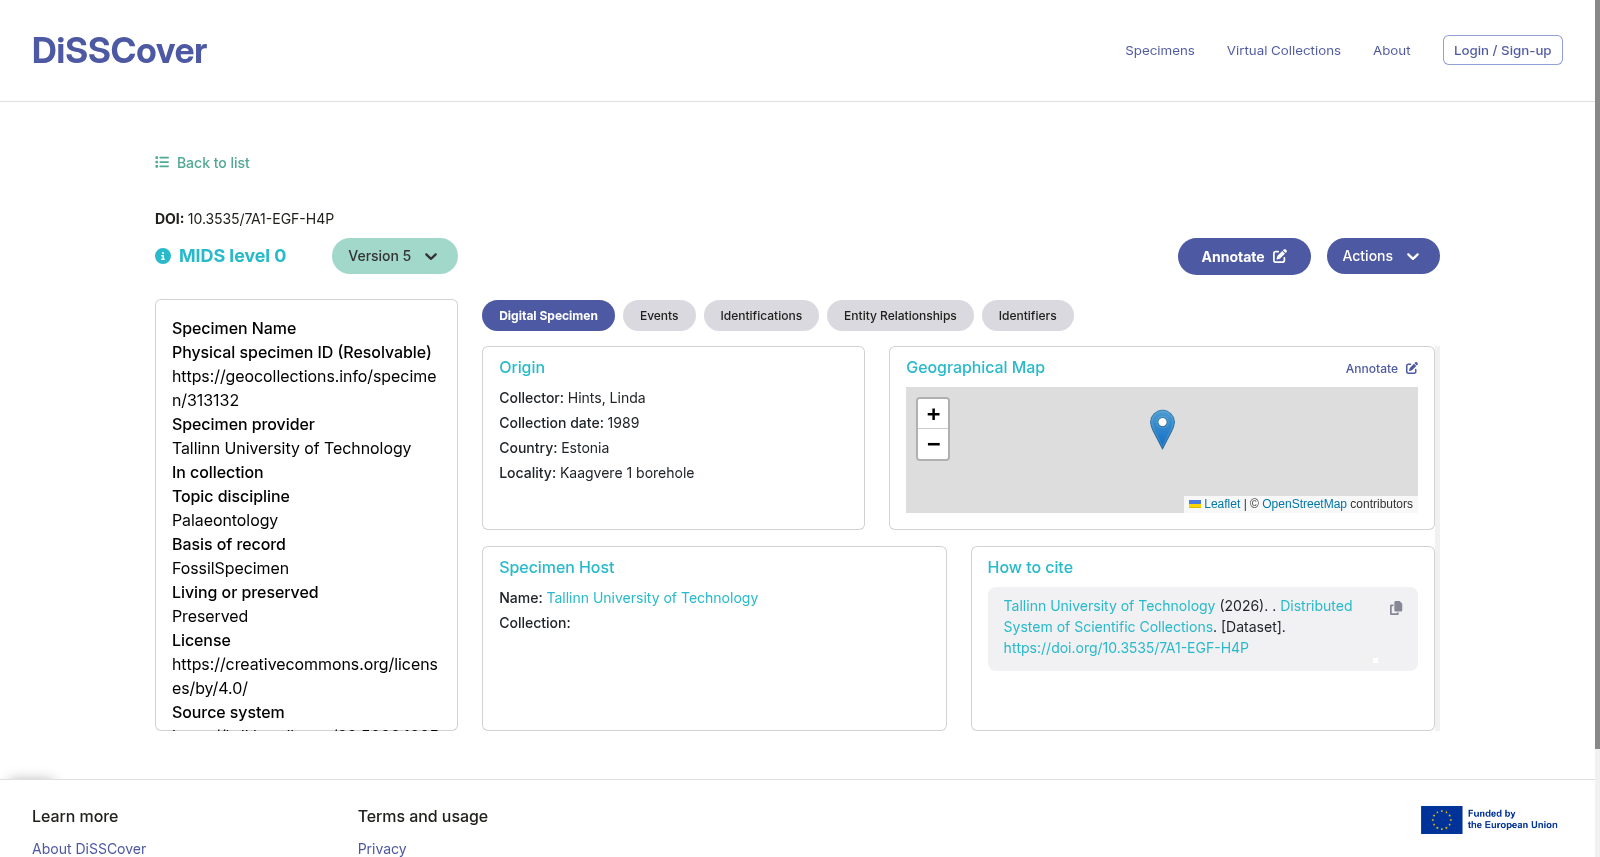Zoom in on the map

pos(933,414)
